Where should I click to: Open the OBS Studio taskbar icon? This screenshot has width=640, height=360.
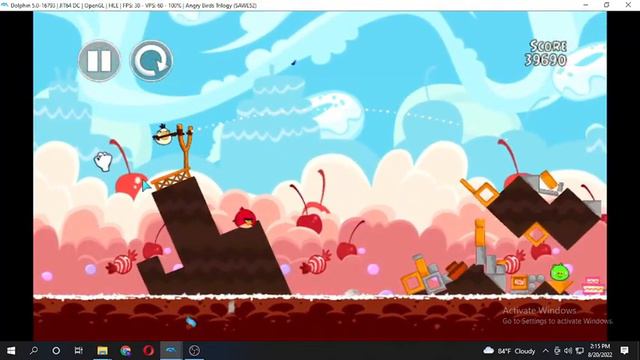point(195,351)
